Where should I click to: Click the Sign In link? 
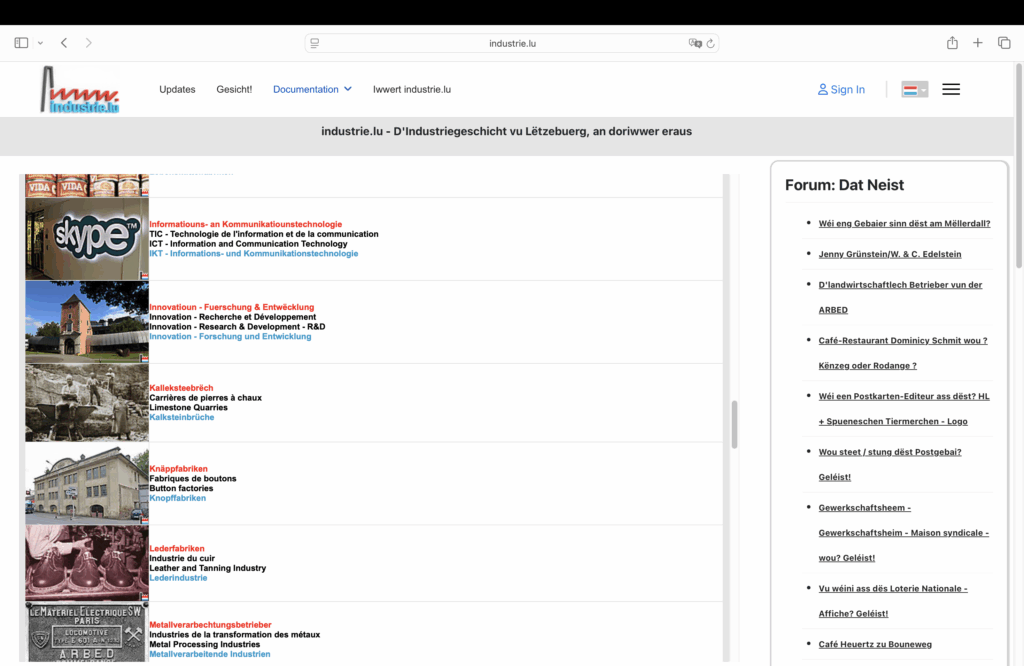click(841, 89)
